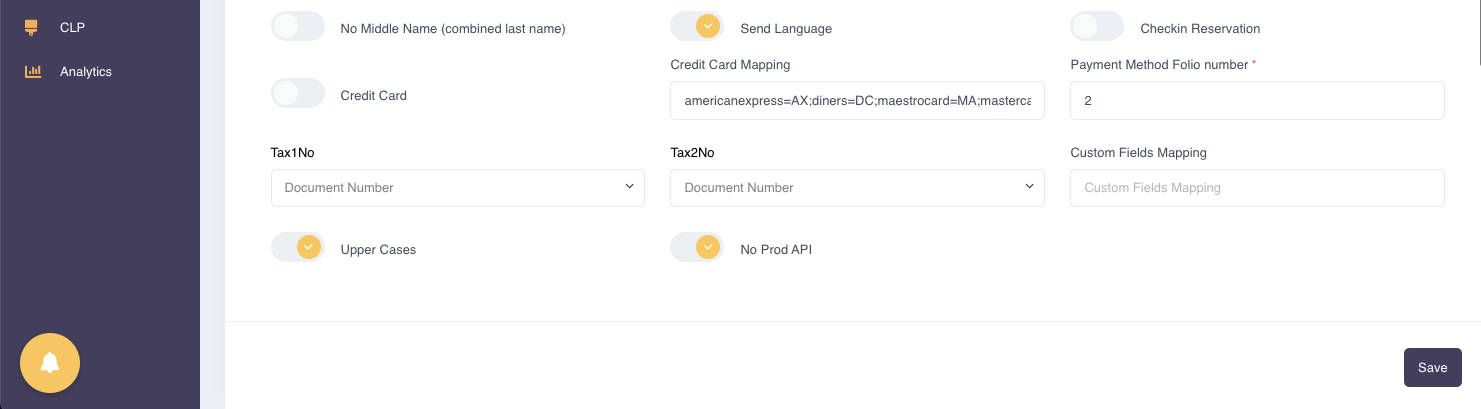This screenshot has height=409, width=1481.
Task: Click the CLP sidebar icon
Action: [32, 27]
